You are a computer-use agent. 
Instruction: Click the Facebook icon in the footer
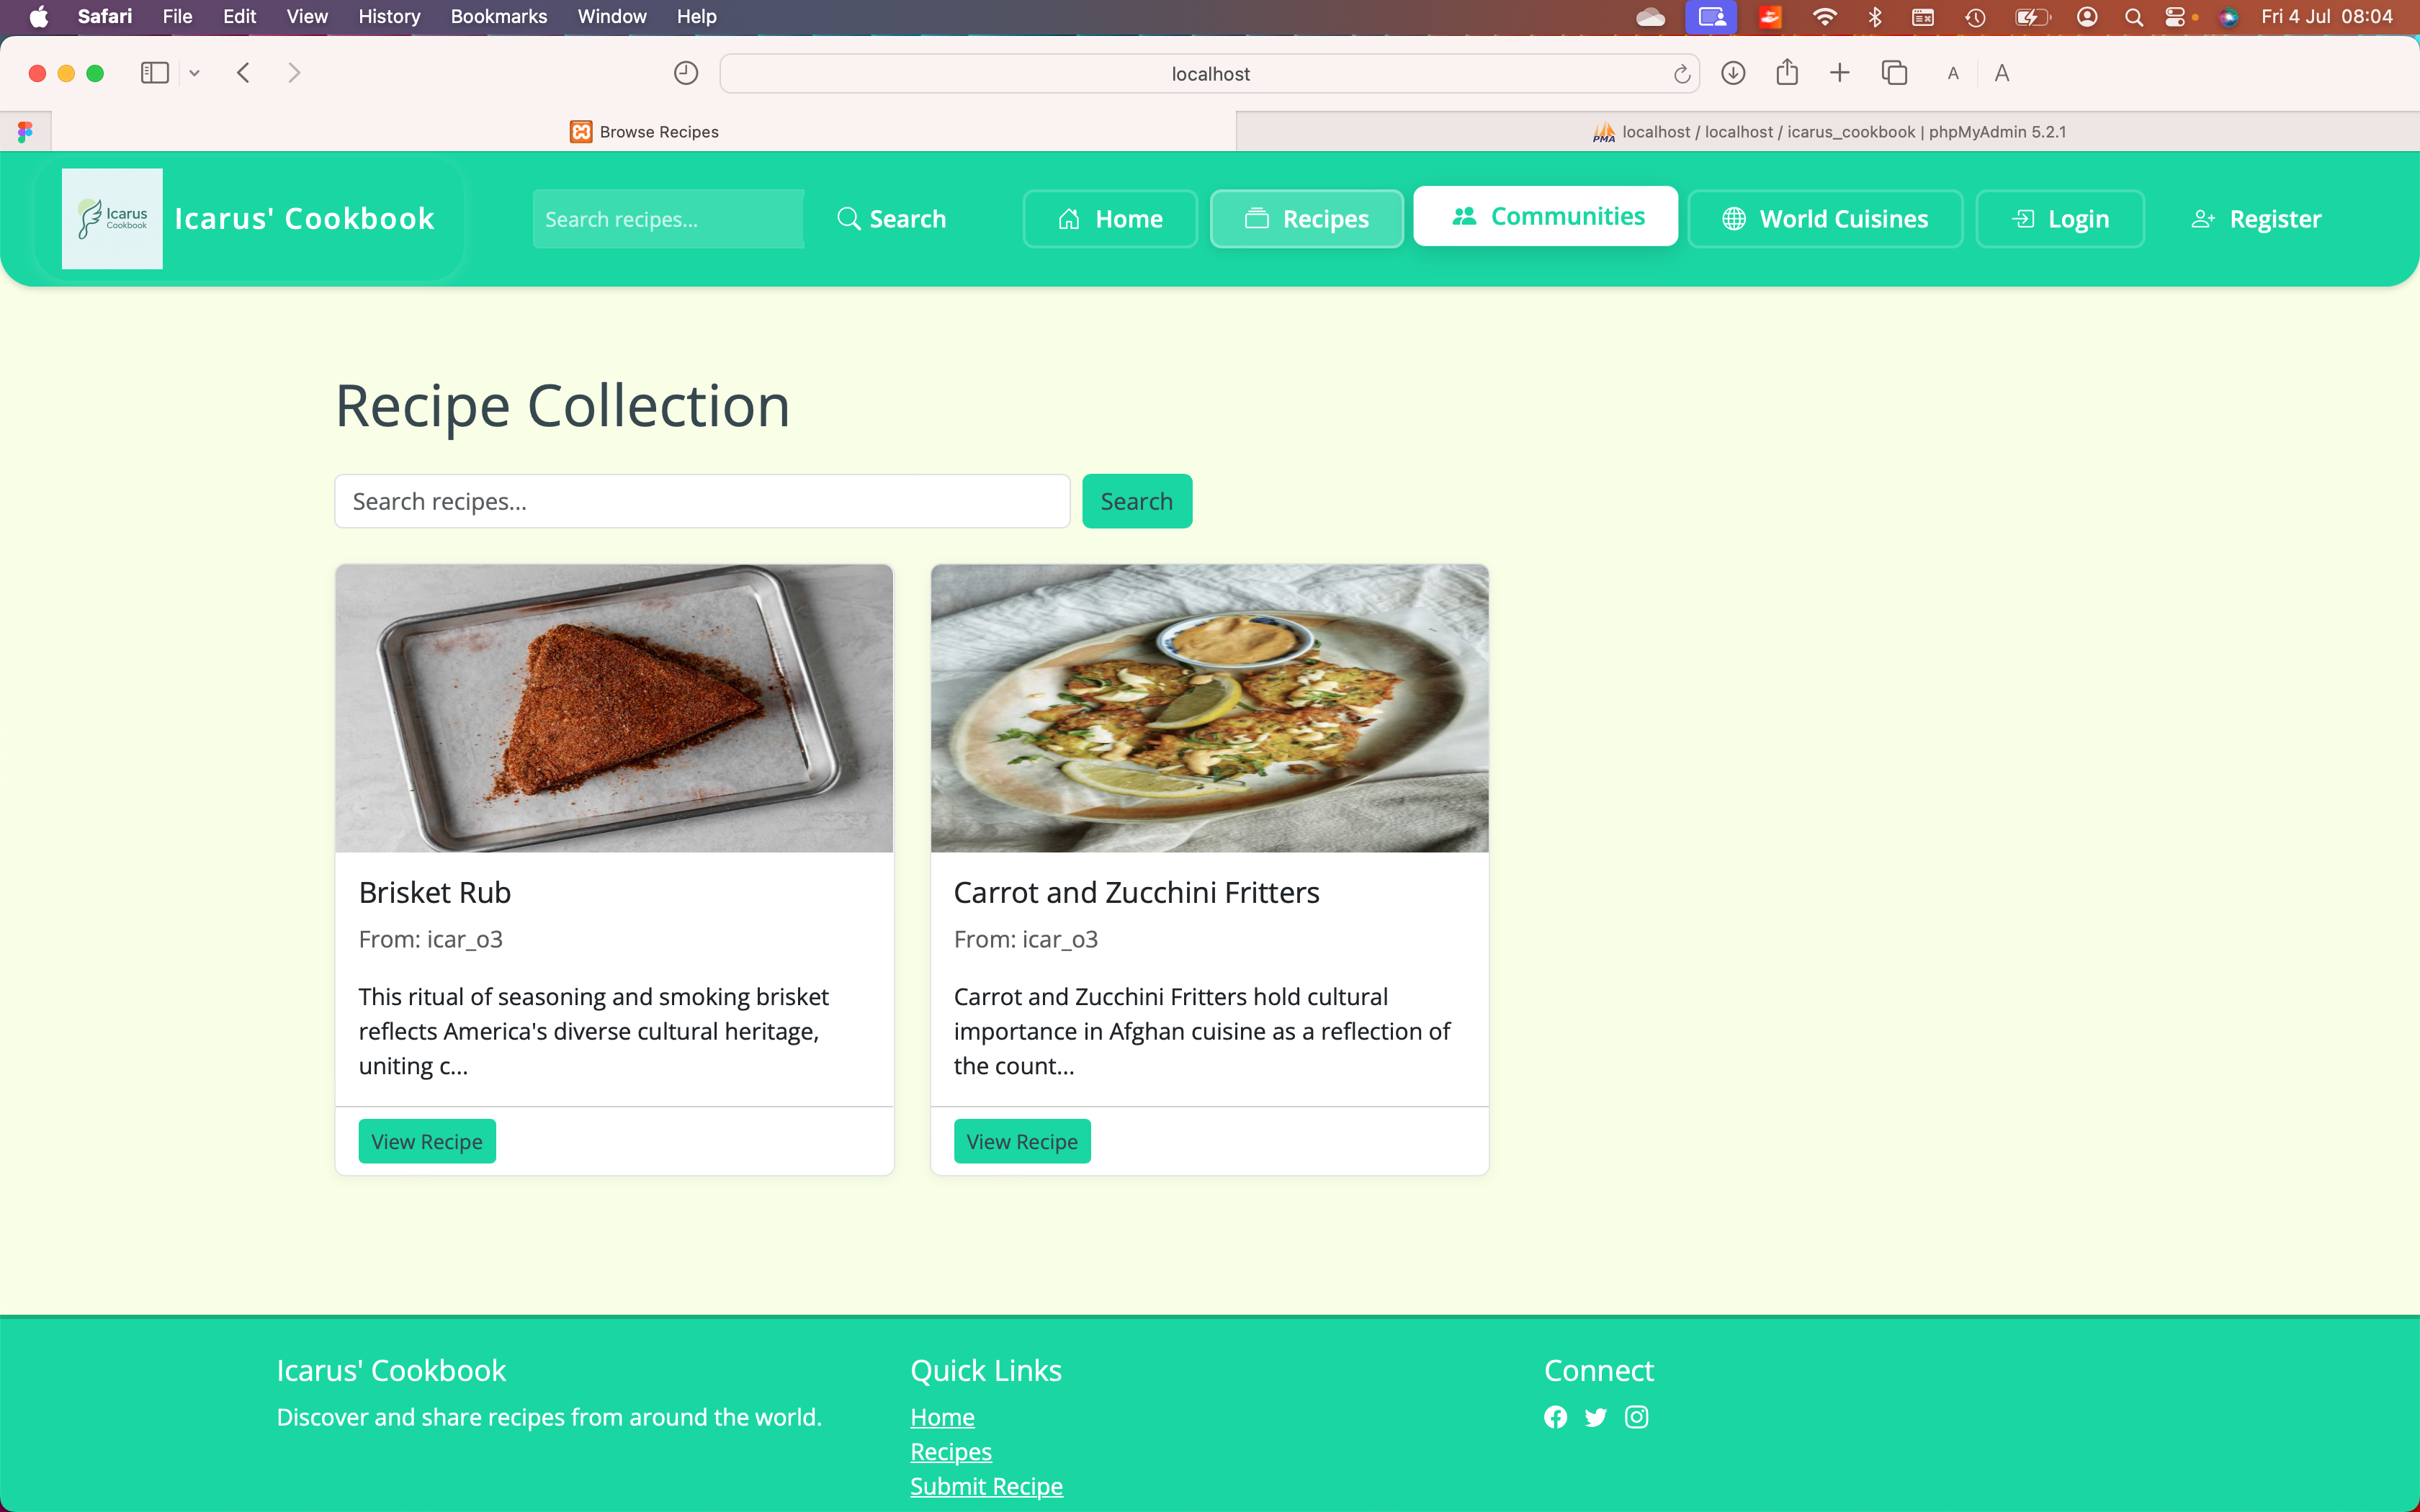pyautogui.click(x=1556, y=1417)
